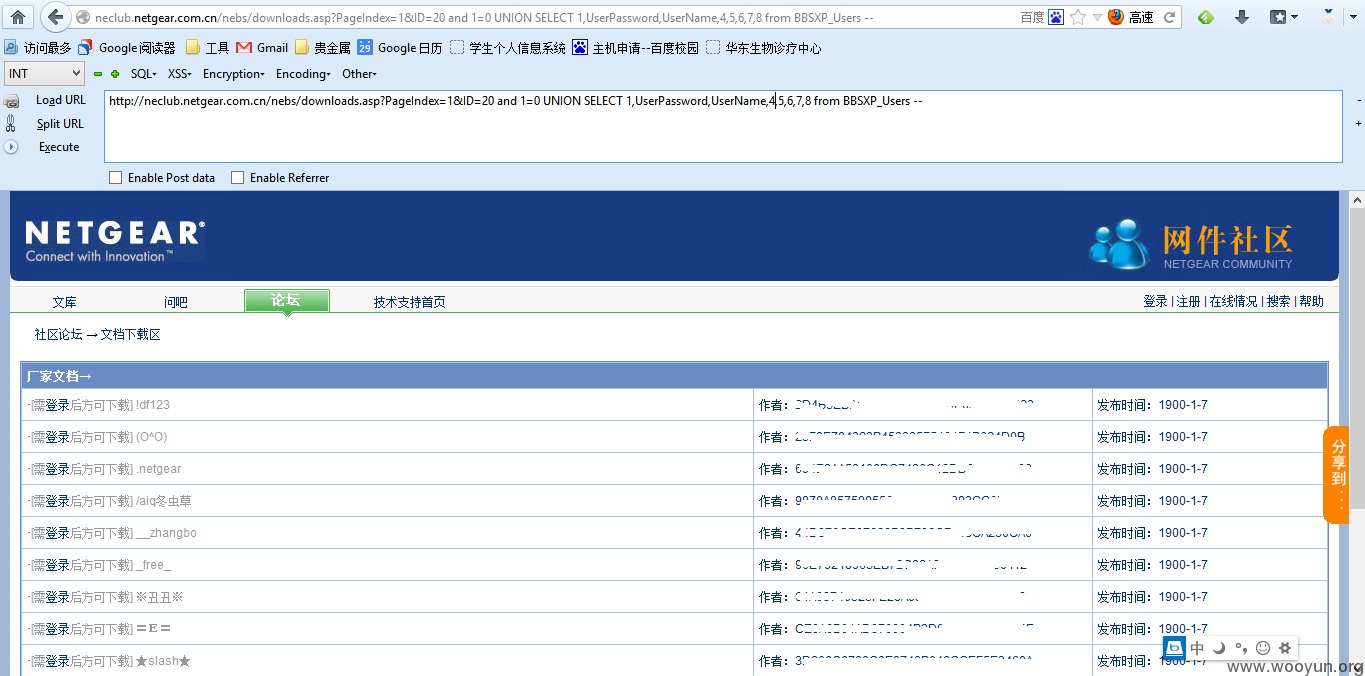
Task: Open the address bar history dropdown arrow
Action: 1097,17
